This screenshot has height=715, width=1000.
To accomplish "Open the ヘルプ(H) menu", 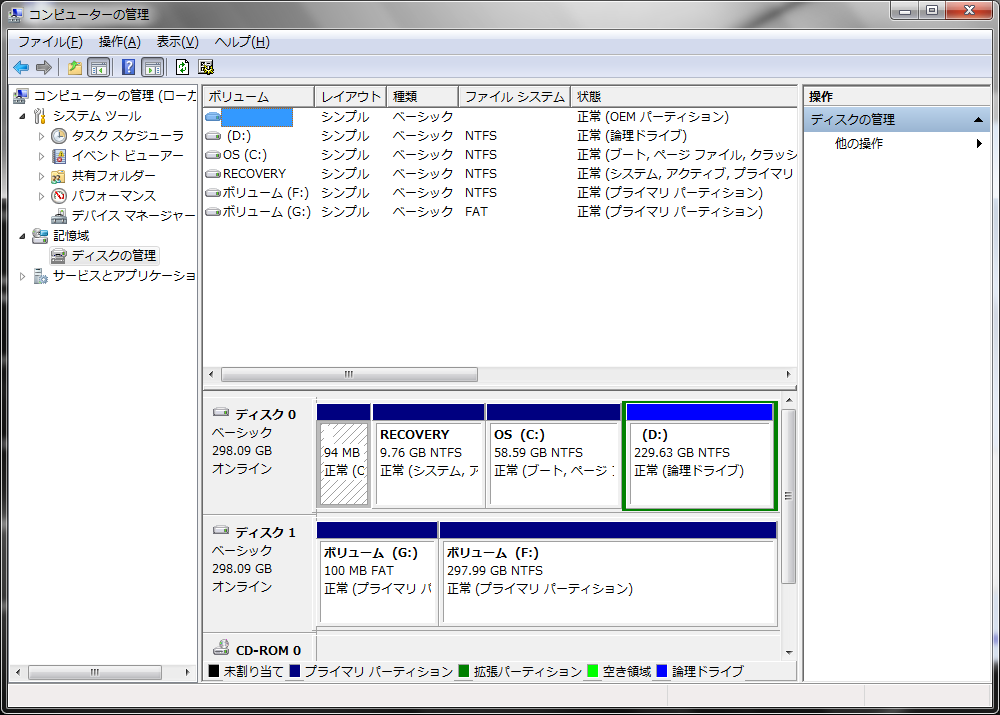I will coord(242,42).
